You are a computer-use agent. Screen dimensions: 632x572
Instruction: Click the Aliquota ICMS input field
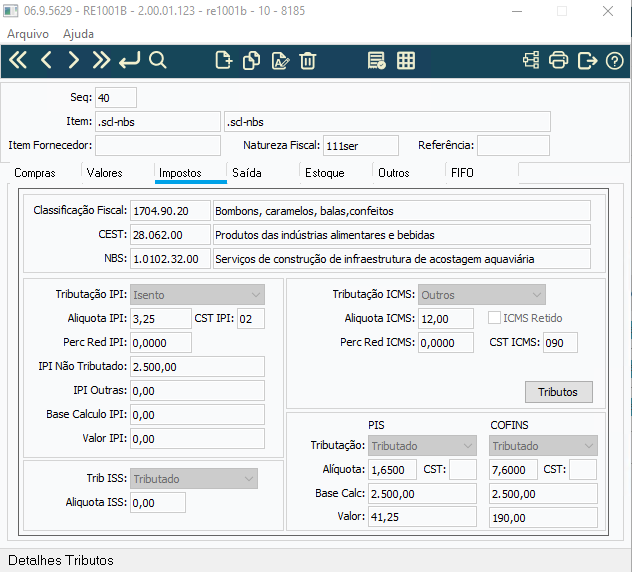(x=446, y=318)
